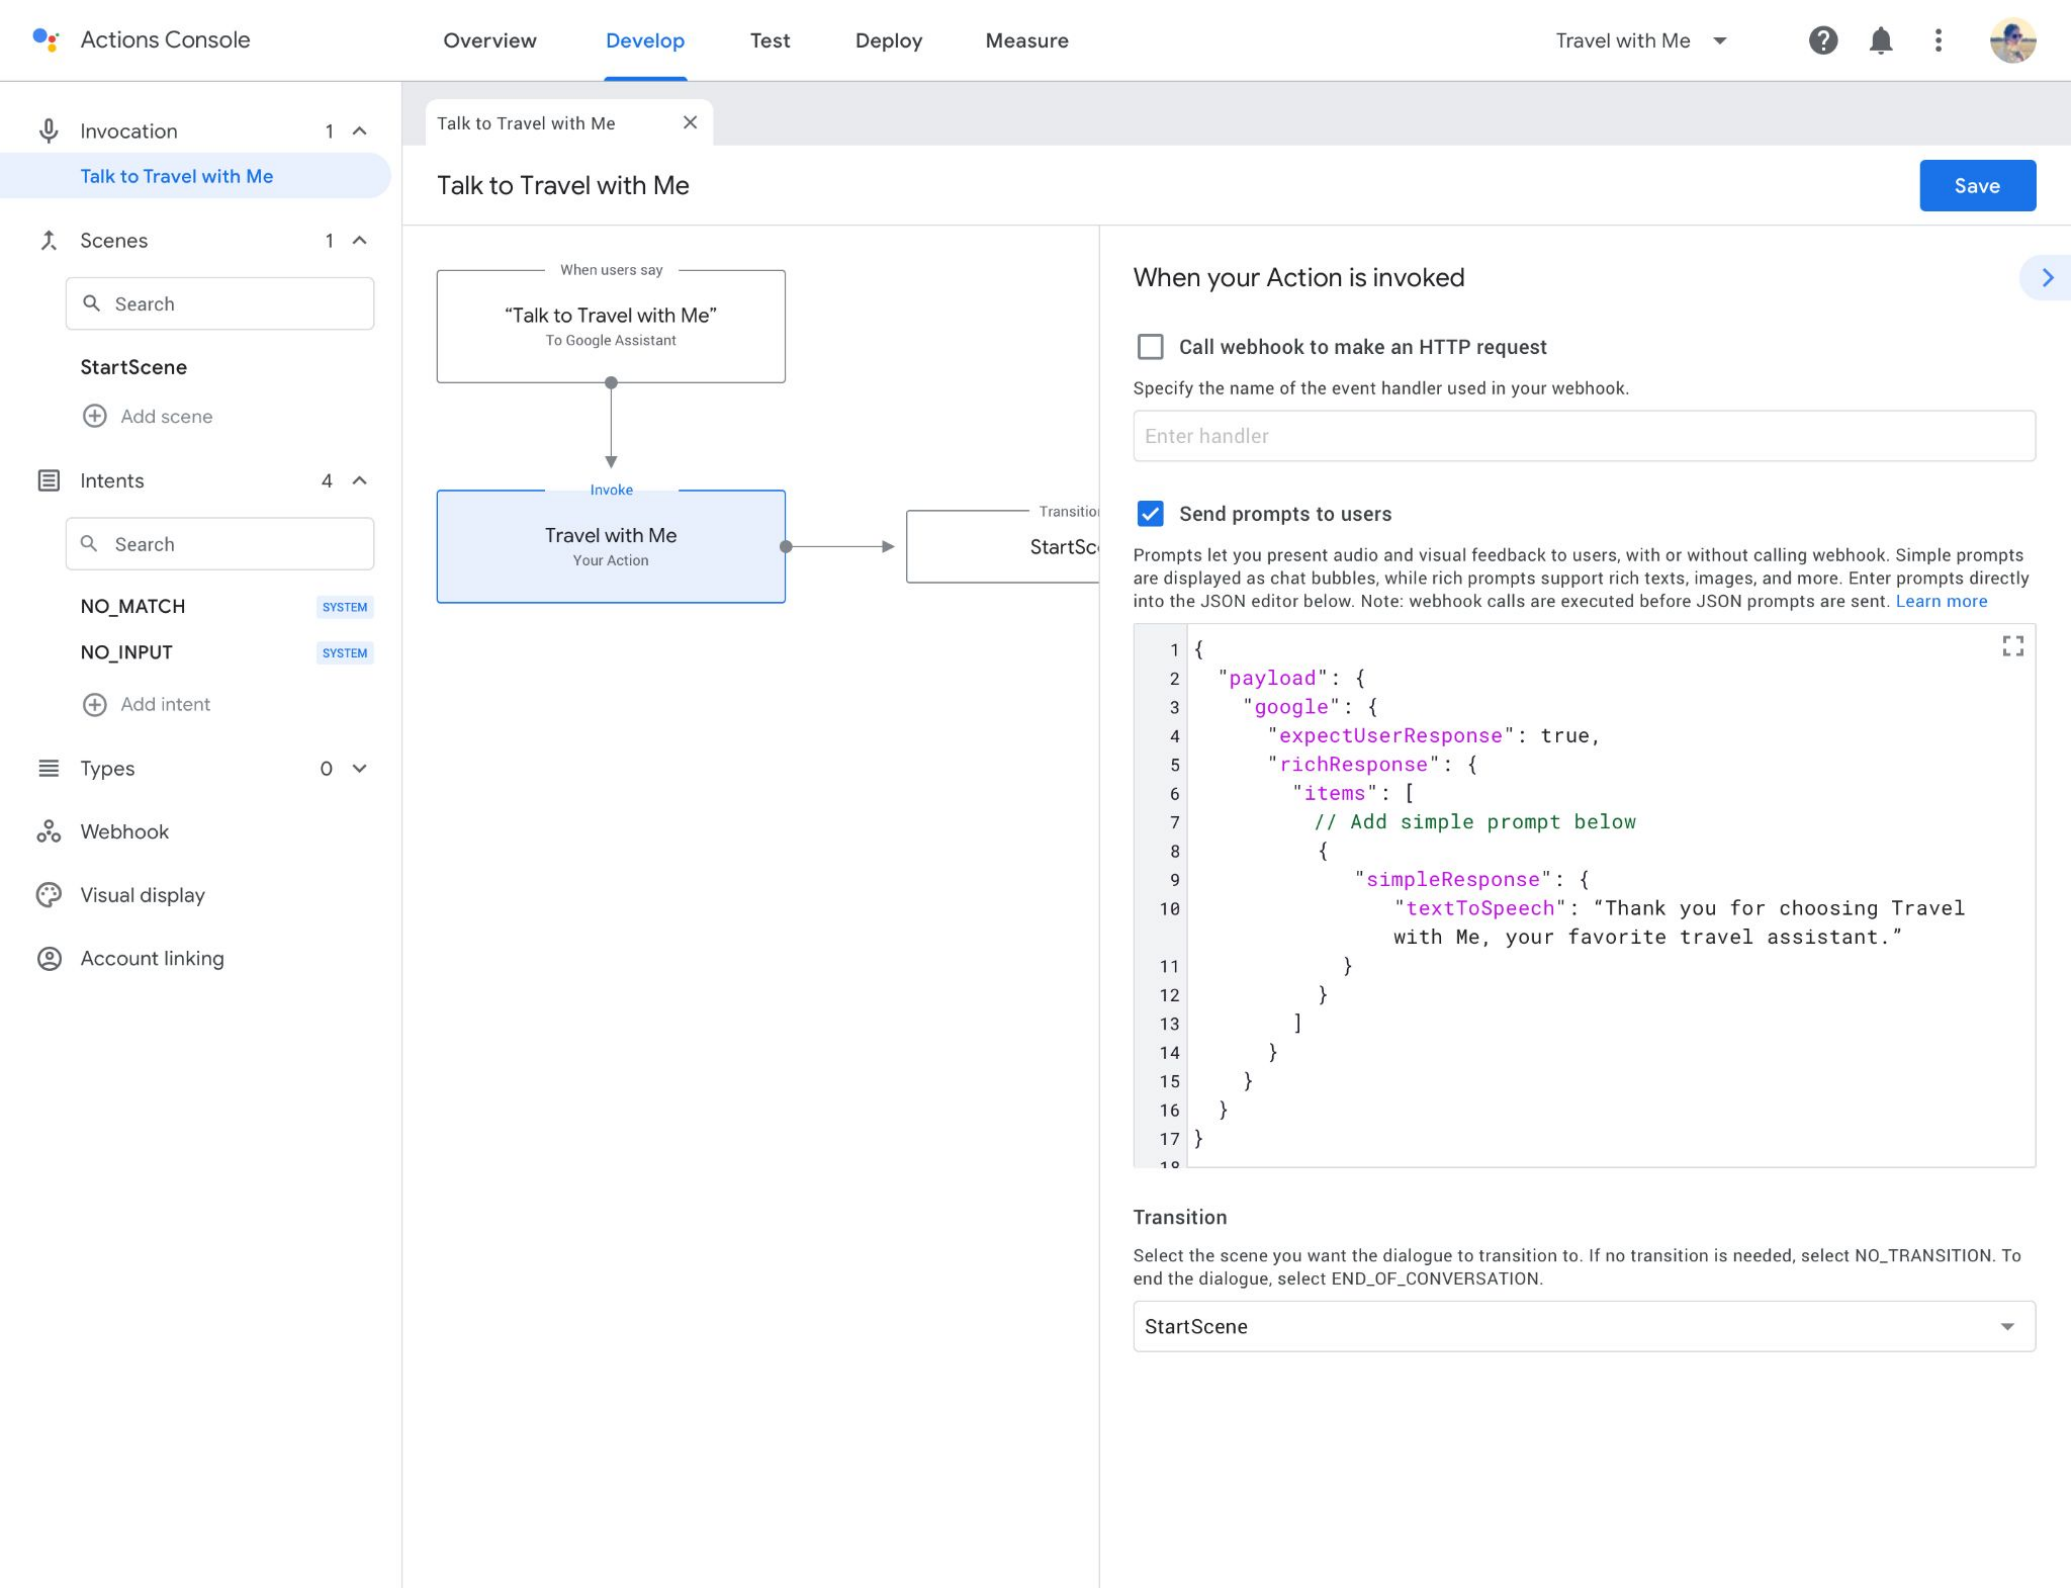Collapse the Intents section

click(x=359, y=481)
